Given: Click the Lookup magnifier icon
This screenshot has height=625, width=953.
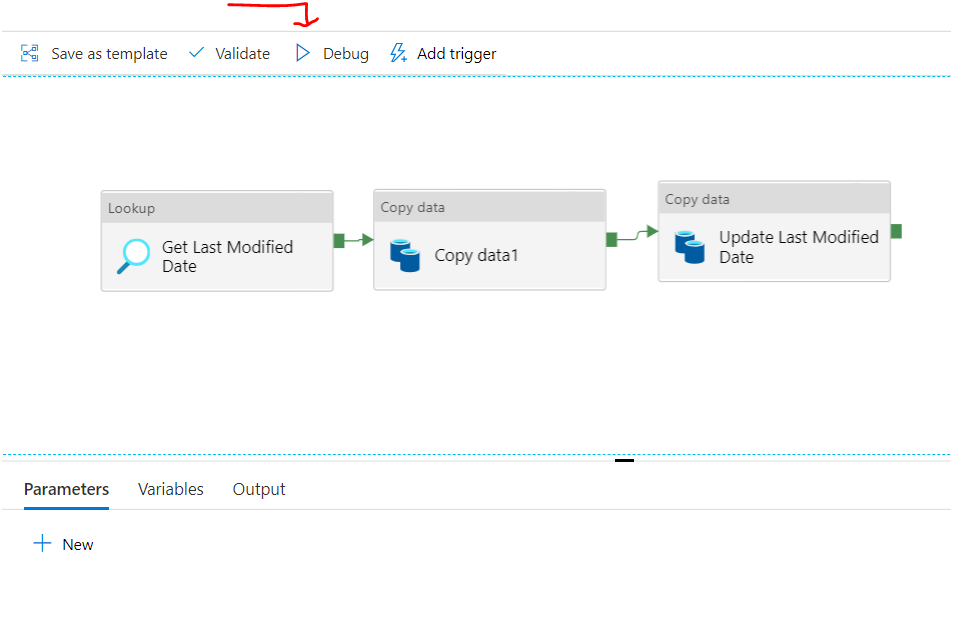Looking at the screenshot, I should [133, 256].
